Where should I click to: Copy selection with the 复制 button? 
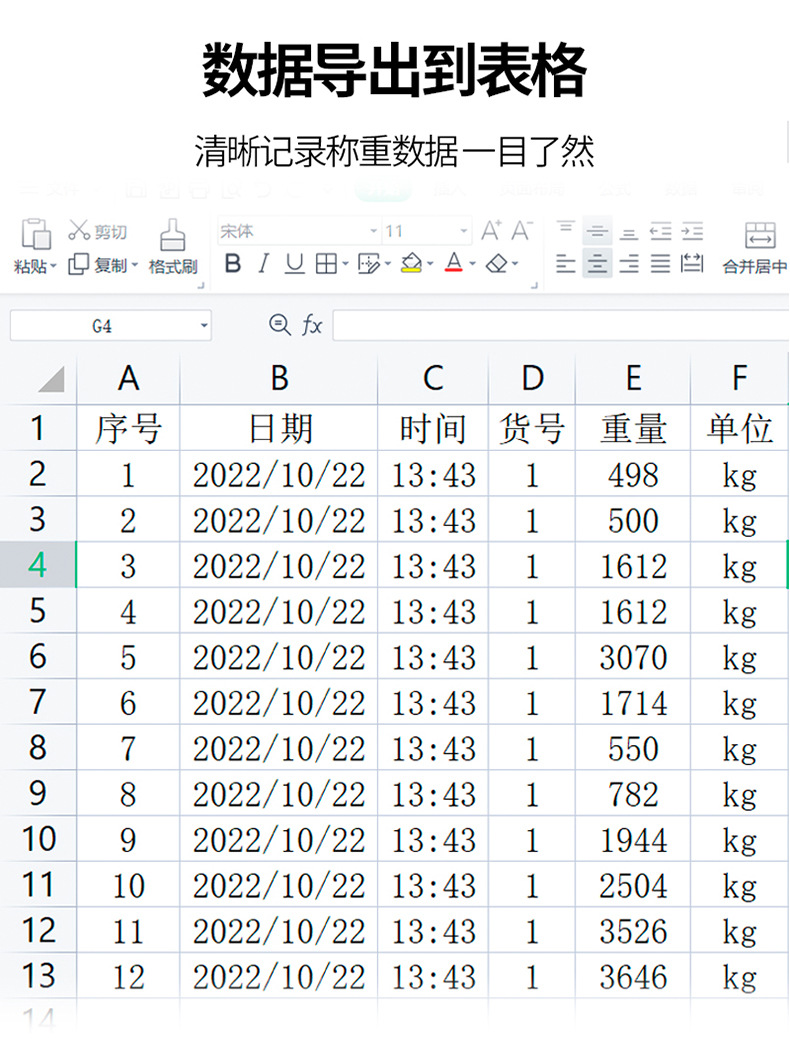[x=97, y=265]
